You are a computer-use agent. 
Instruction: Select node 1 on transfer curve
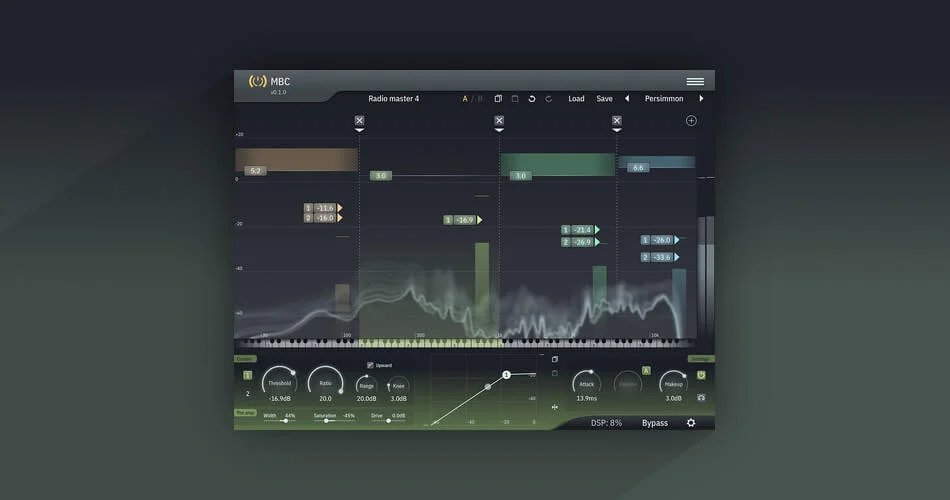tap(507, 375)
